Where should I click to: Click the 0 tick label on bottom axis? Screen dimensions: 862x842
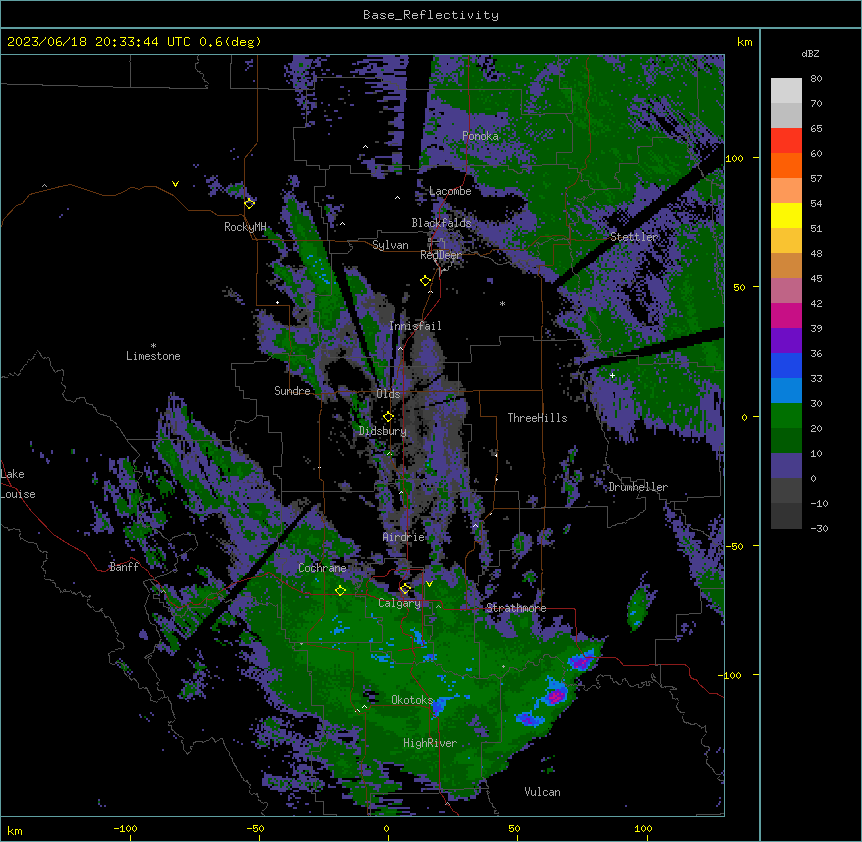click(x=386, y=828)
